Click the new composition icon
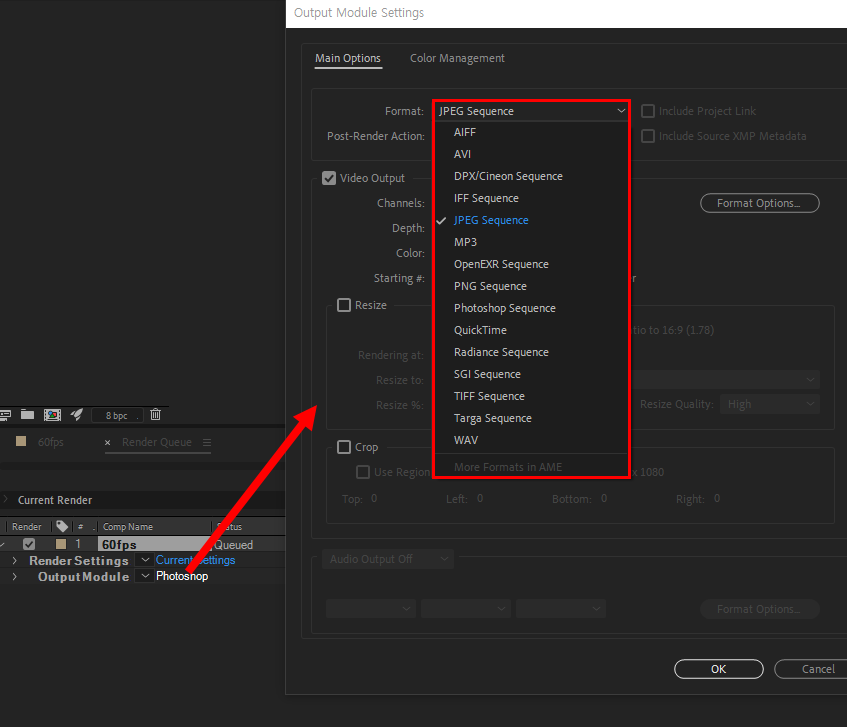The height and width of the screenshot is (727, 847). coord(52,414)
